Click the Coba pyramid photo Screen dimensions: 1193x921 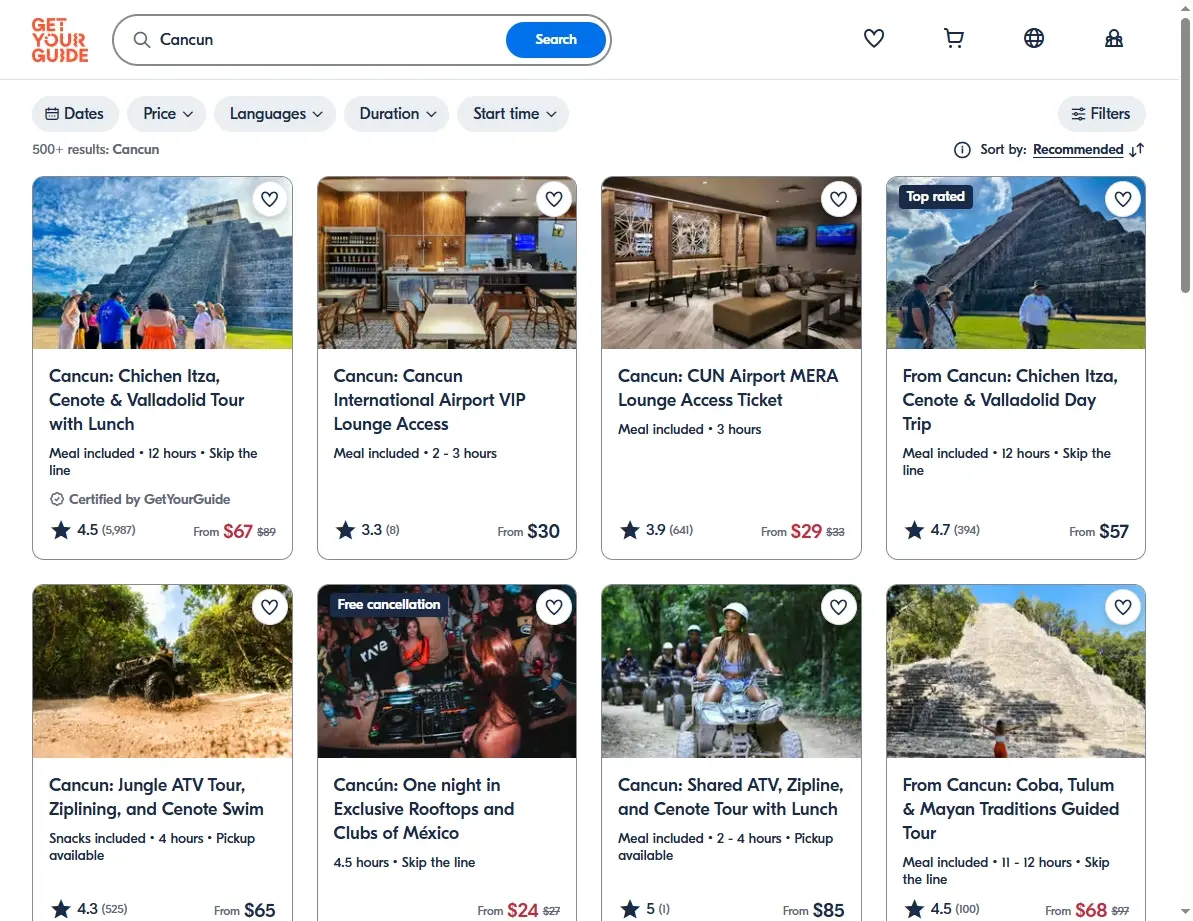(1016, 672)
